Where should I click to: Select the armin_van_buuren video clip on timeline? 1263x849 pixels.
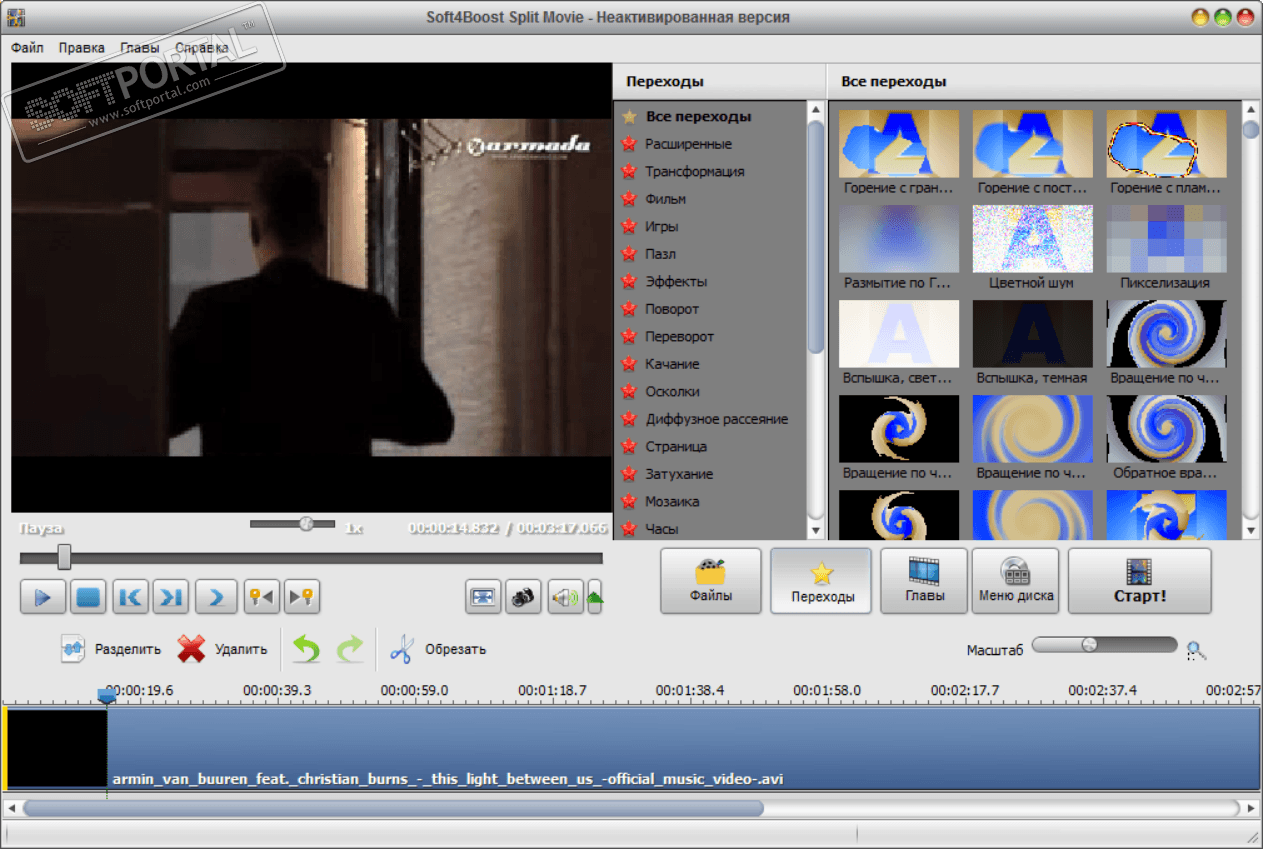point(632,749)
